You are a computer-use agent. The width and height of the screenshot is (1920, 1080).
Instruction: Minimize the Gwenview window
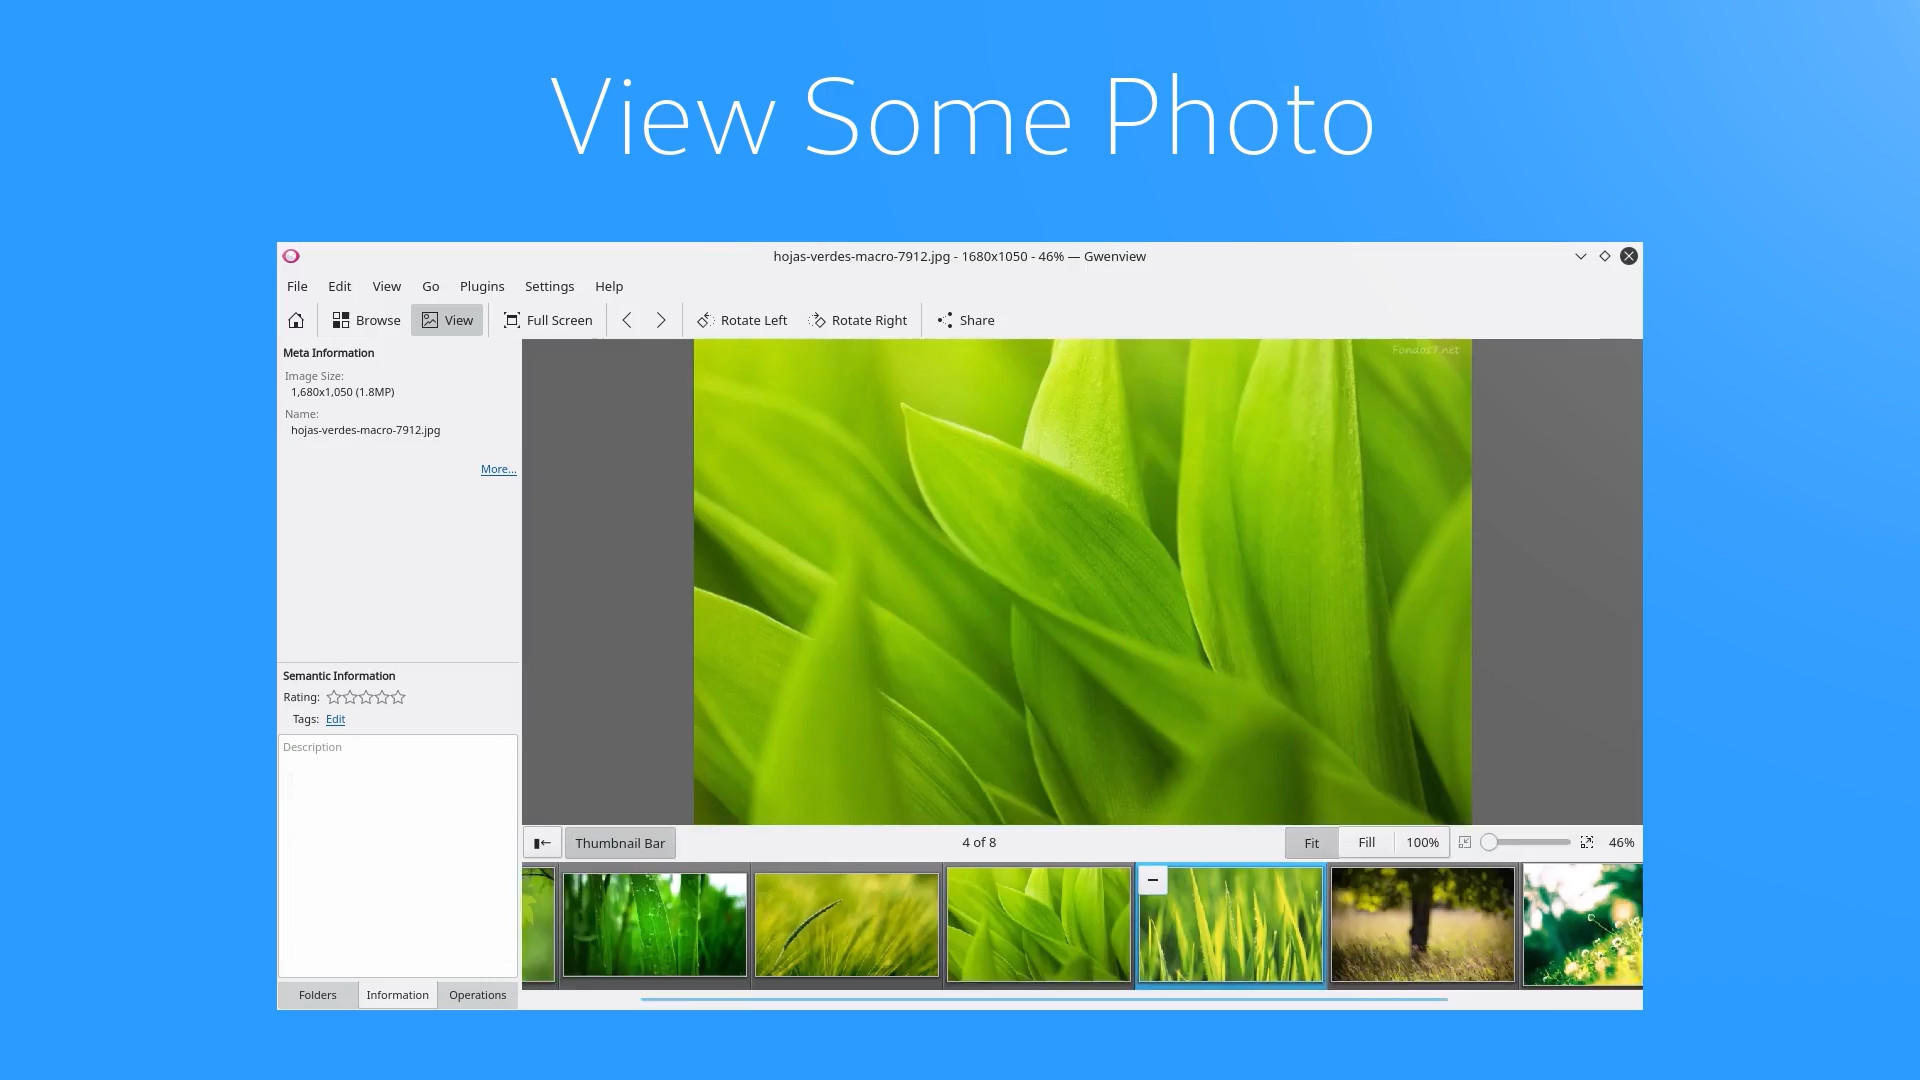pyautogui.click(x=1581, y=256)
